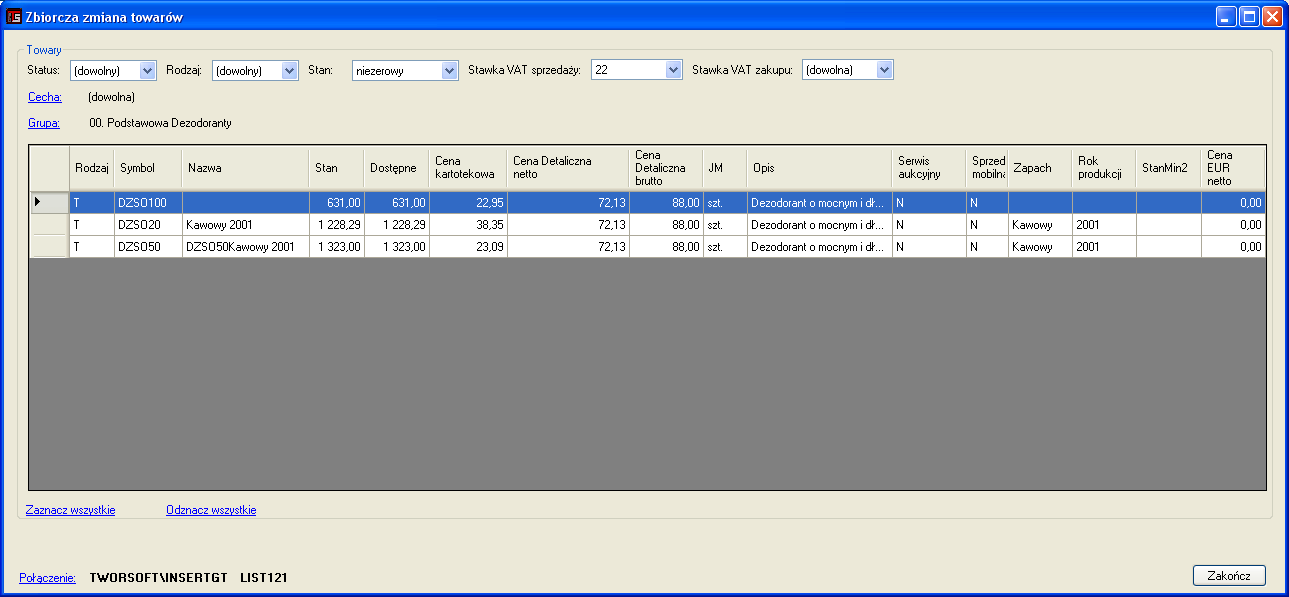Click the Cena kartotekowa value 23,09
Screen dimensions: 1289x597
[x=468, y=246]
